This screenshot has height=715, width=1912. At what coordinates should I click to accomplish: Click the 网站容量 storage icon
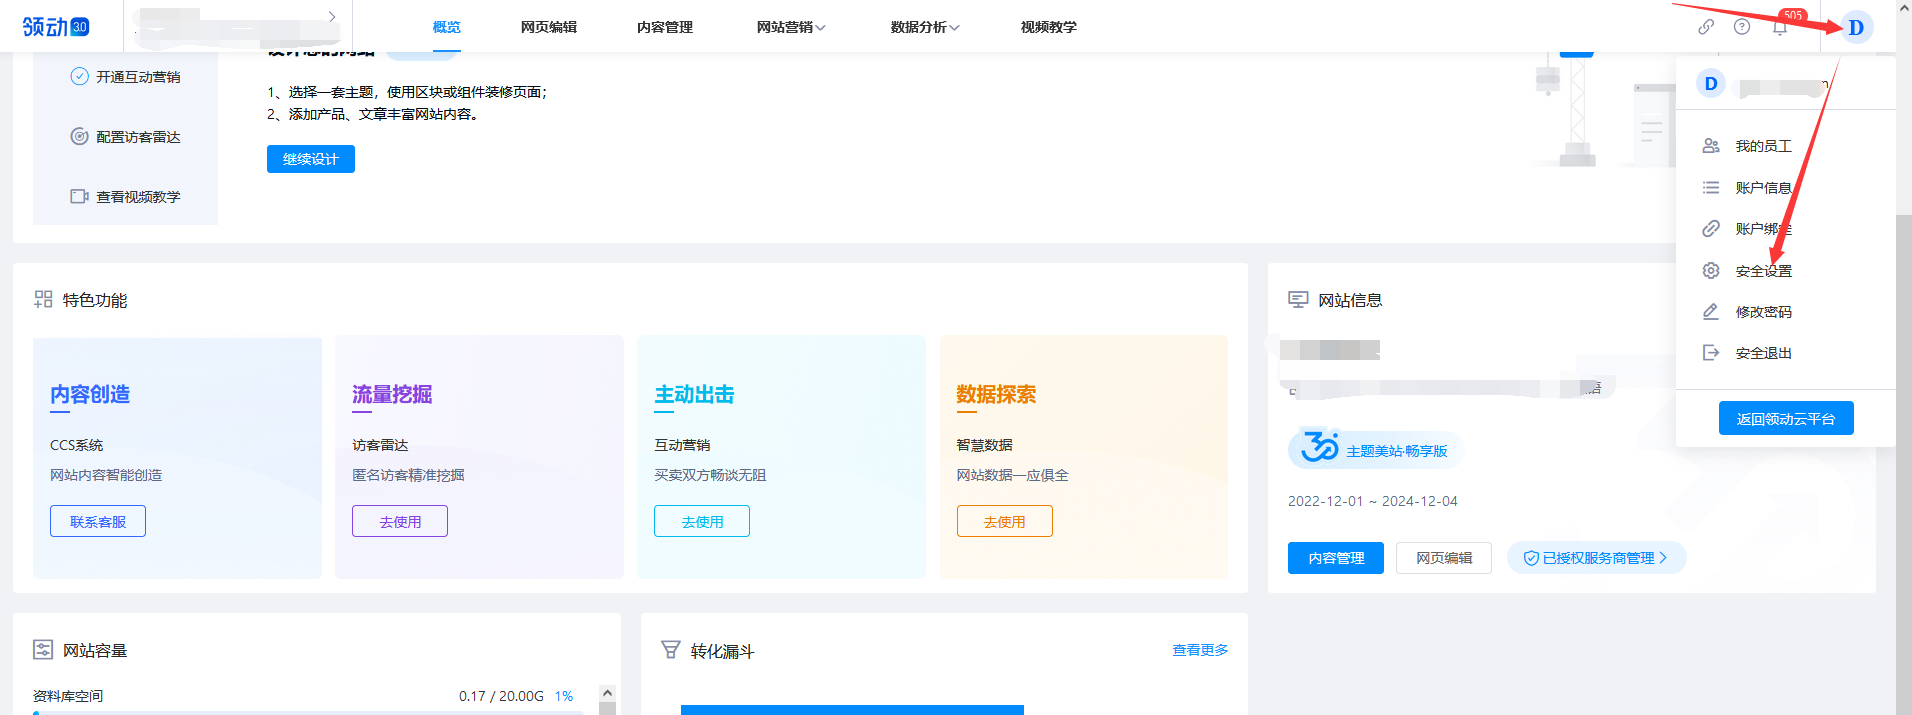tap(43, 650)
